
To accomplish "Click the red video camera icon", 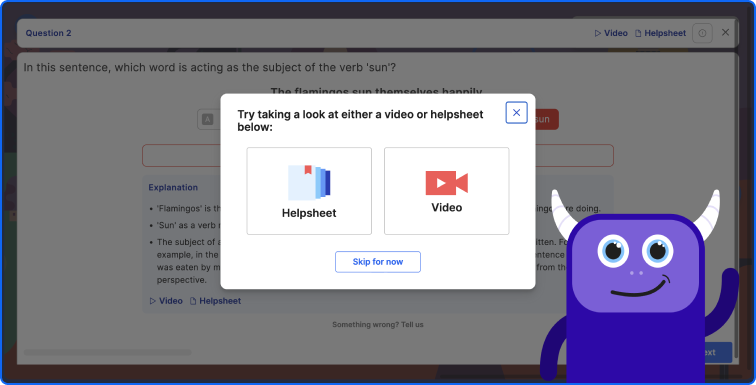I will coord(446,183).
